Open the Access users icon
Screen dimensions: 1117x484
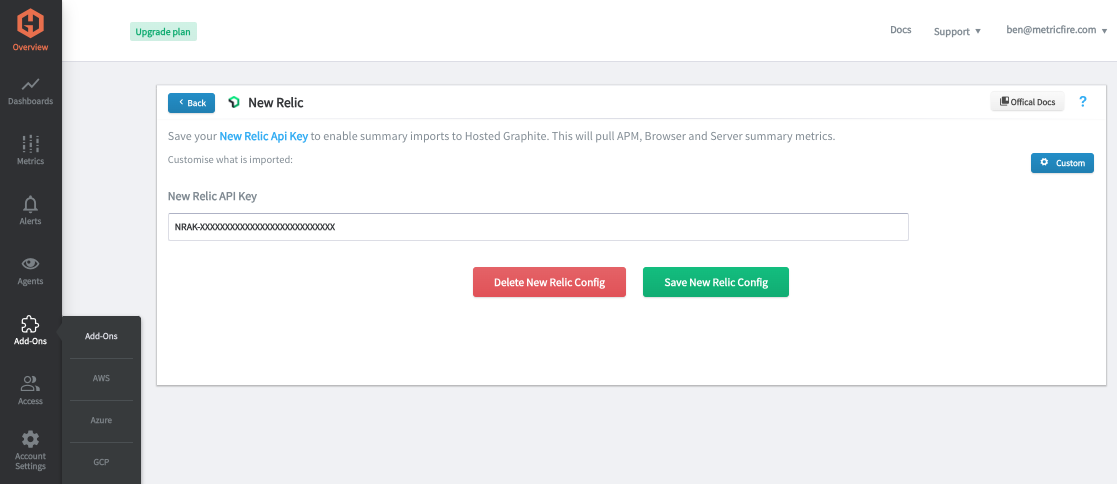(31, 385)
